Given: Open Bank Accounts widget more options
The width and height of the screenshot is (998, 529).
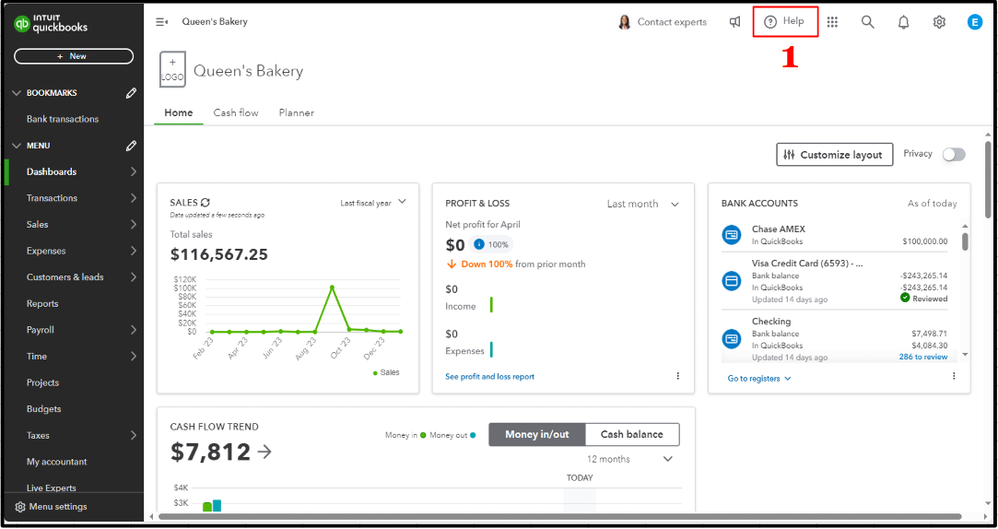Looking at the screenshot, I should click(x=953, y=376).
